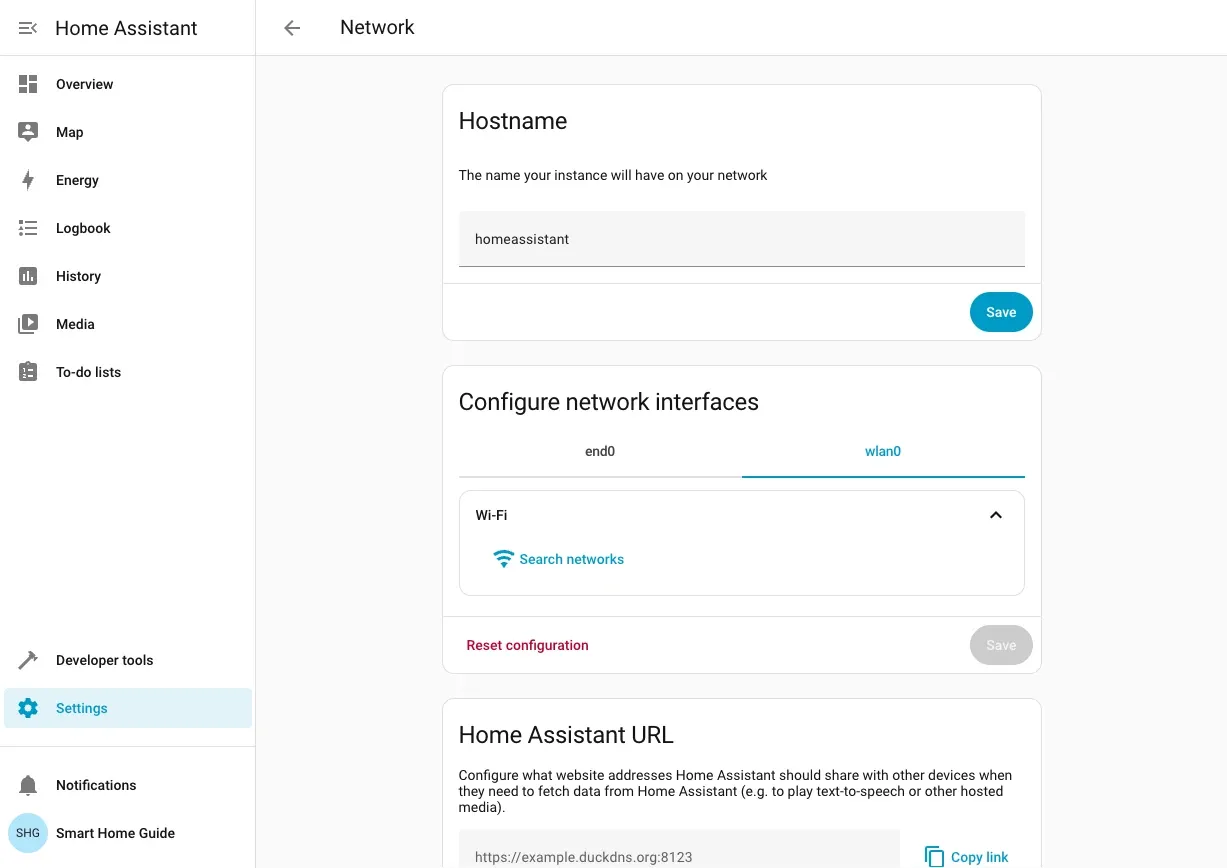Go back using the arrow icon
Viewport: 1227px width, 868px height.
[292, 28]
